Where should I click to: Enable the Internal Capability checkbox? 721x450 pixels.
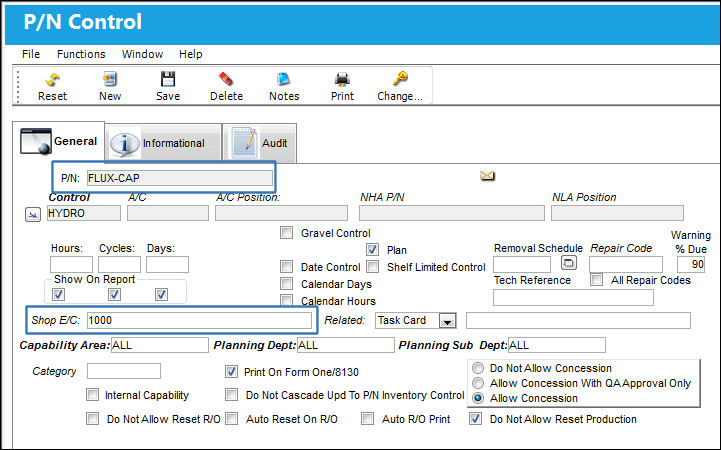(92, 394)
